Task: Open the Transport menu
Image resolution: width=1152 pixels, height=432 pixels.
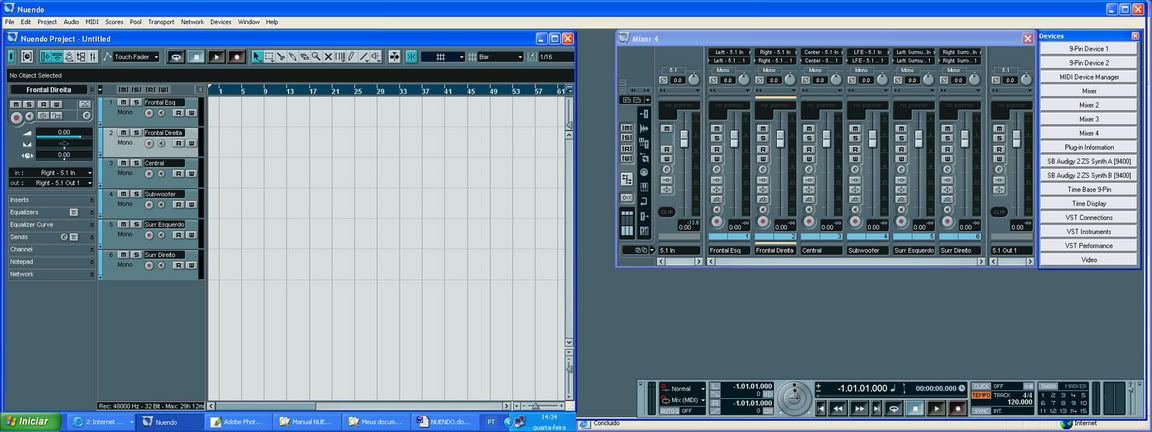Action: point(161,22)
